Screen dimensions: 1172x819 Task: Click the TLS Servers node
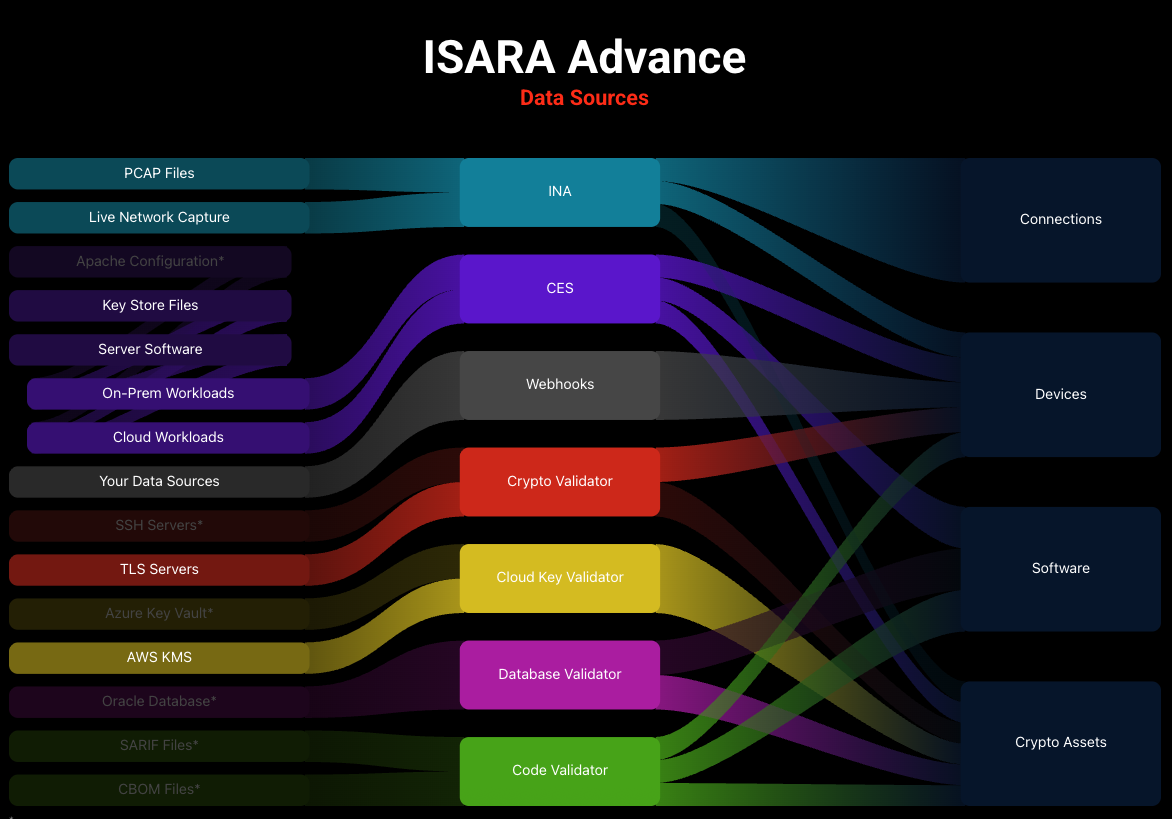pos(159,569)
